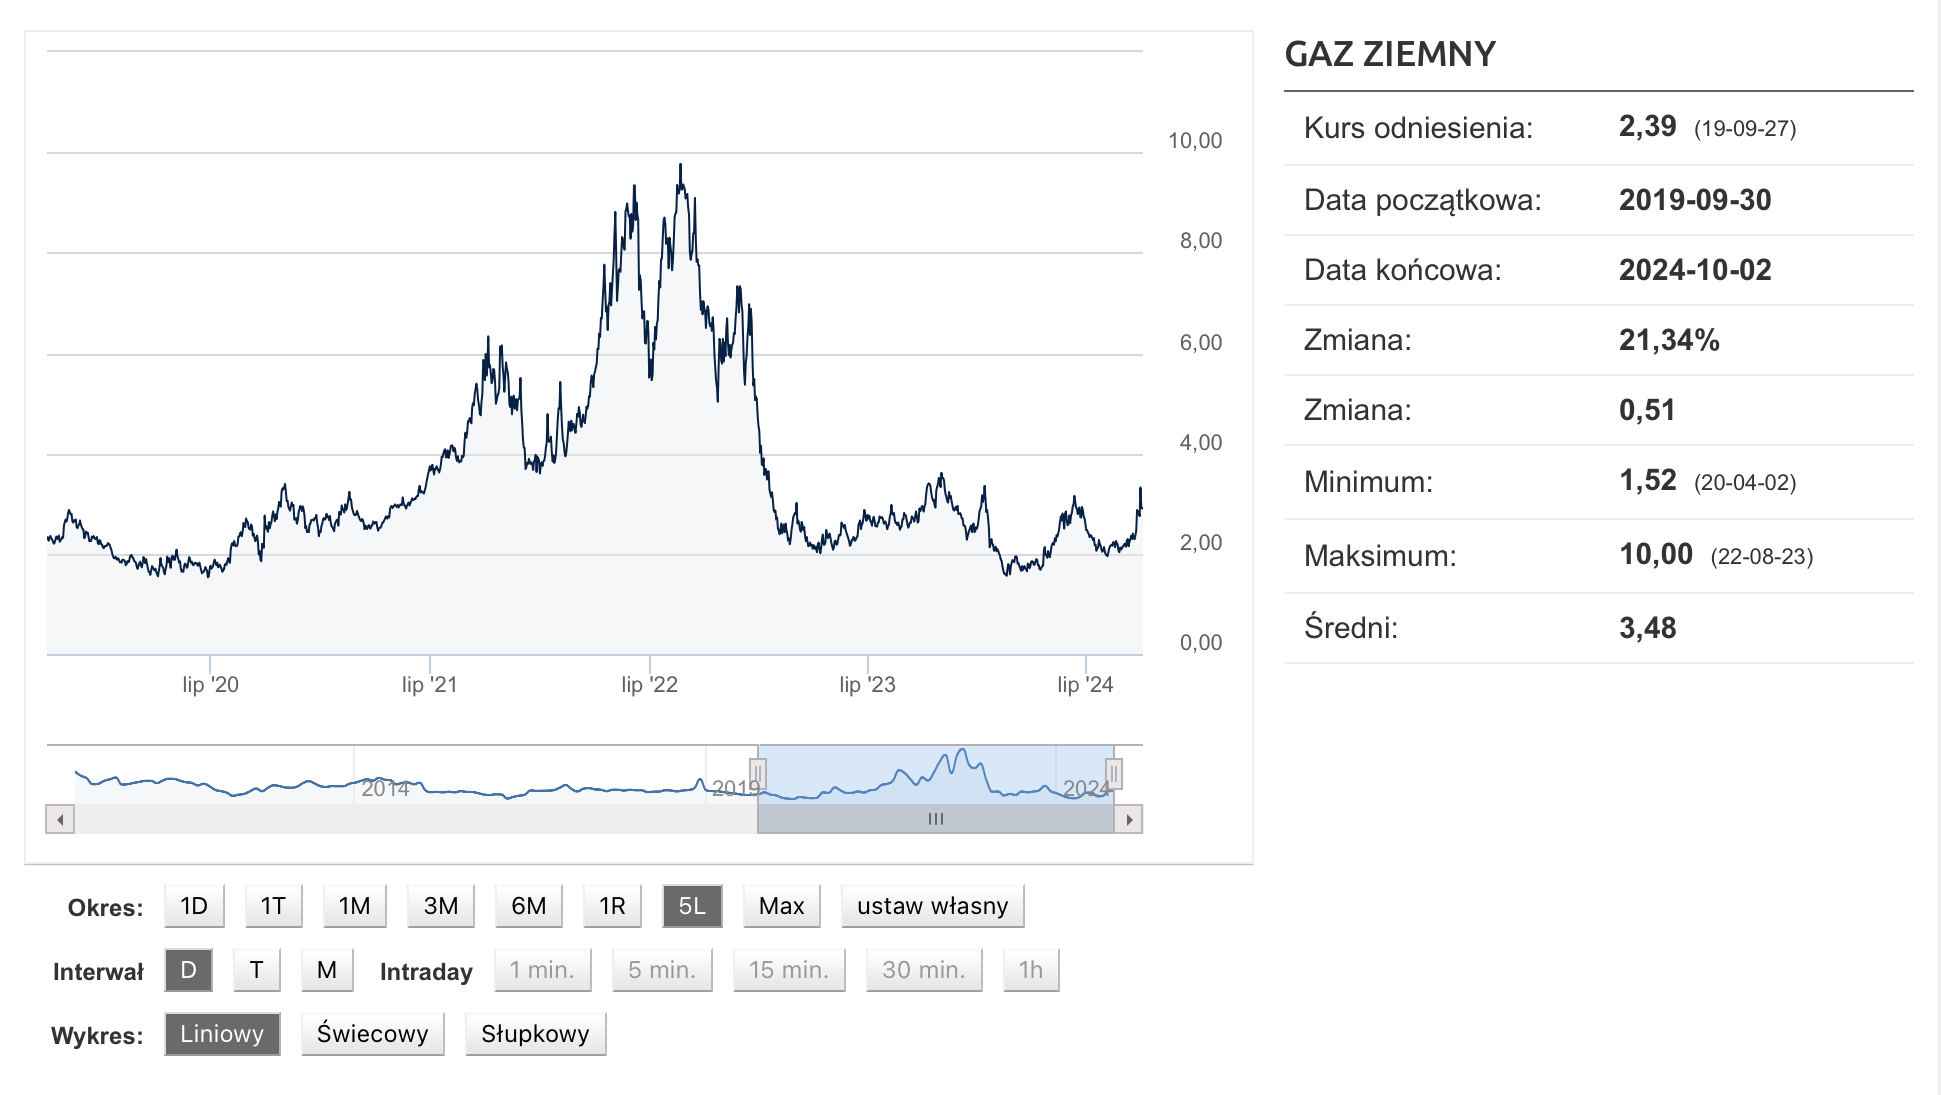Set the period to 1T
The height and width of the screenshot is (1095, 1941).
tap(273, 906)
